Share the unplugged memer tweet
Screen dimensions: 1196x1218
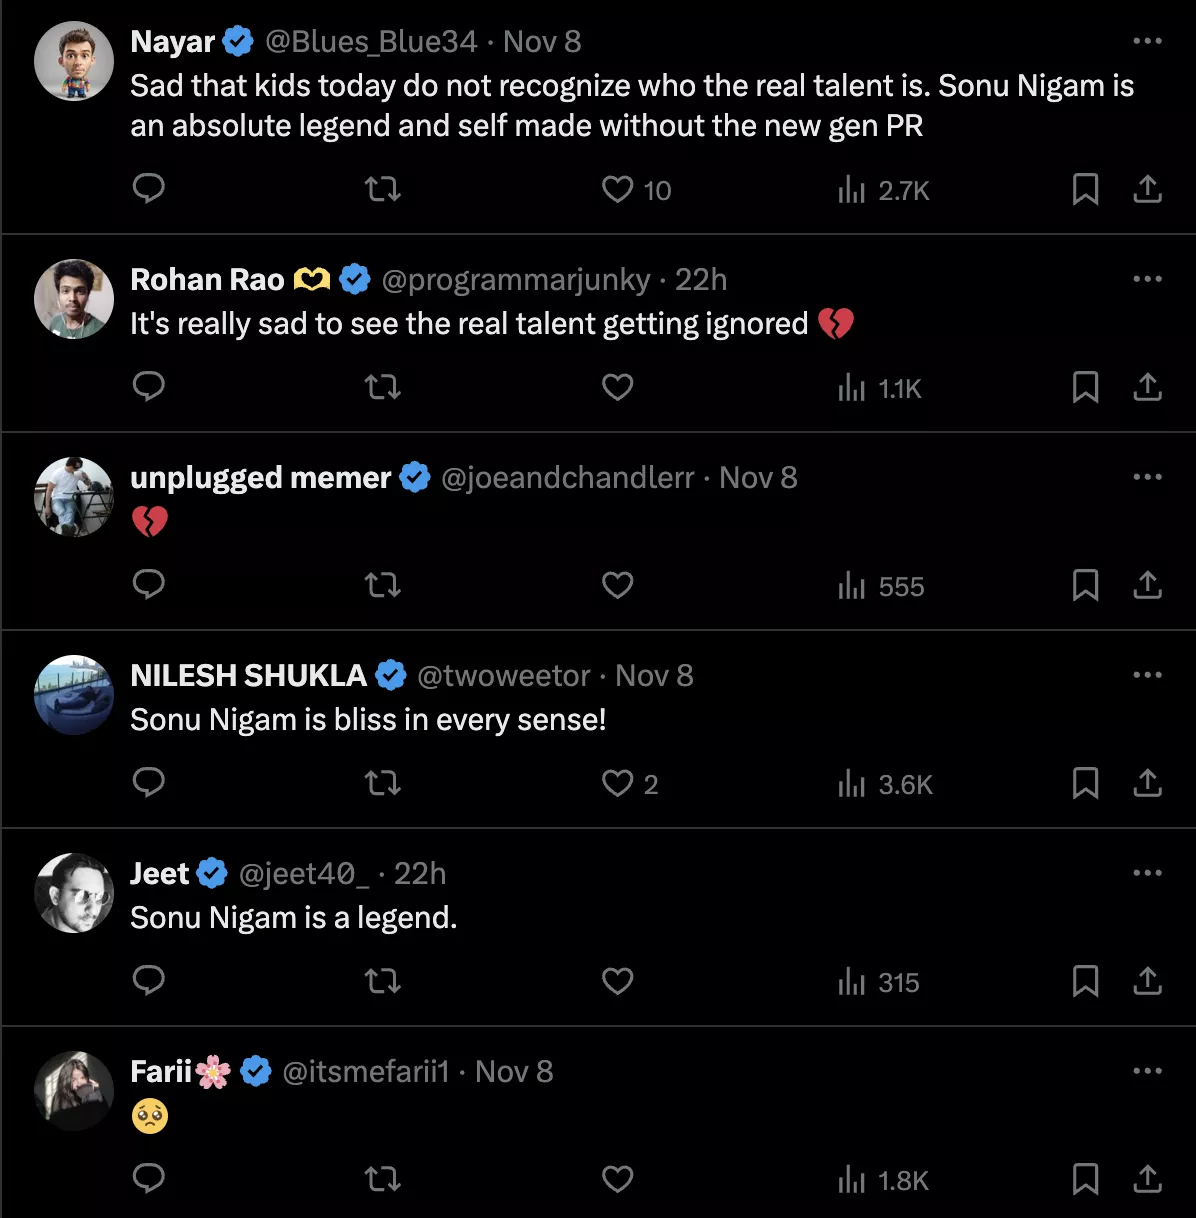[1147, 585]
